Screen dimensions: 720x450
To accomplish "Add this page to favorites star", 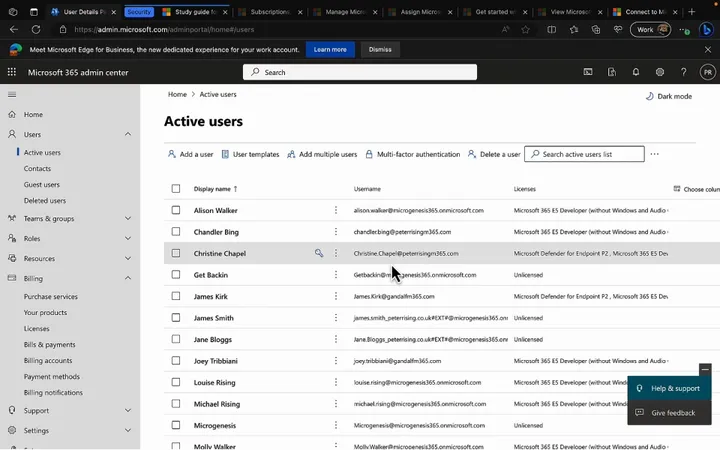I will click(525, 29).
